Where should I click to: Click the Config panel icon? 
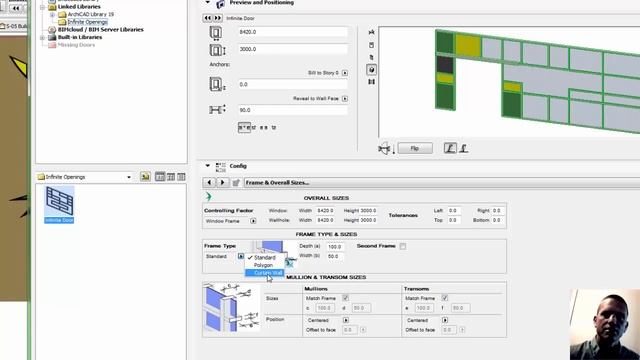pos(220,167)
